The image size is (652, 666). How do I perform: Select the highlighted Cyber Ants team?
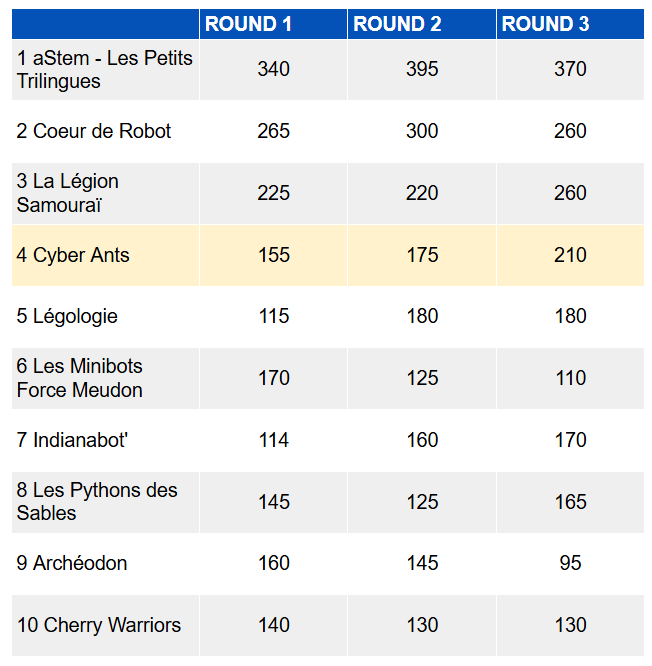point(73,255)
